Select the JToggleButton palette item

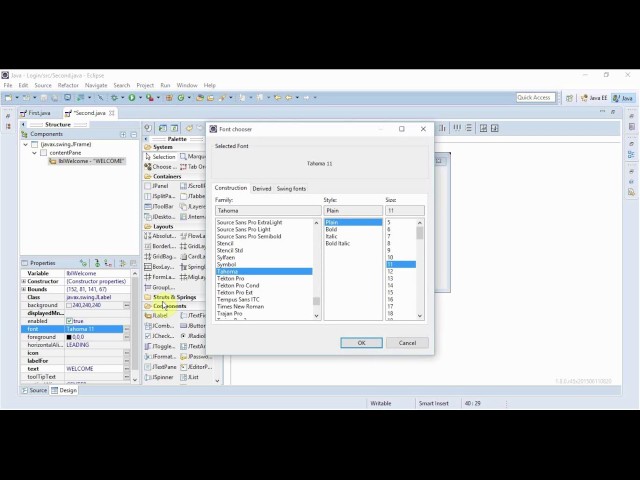pyautogui.click(x=160, y=346)
